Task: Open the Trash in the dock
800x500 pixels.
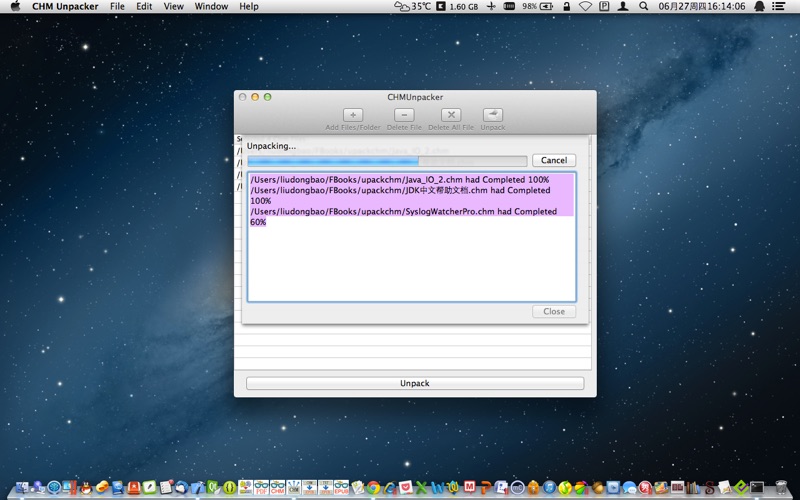Action: pos(781,488)
